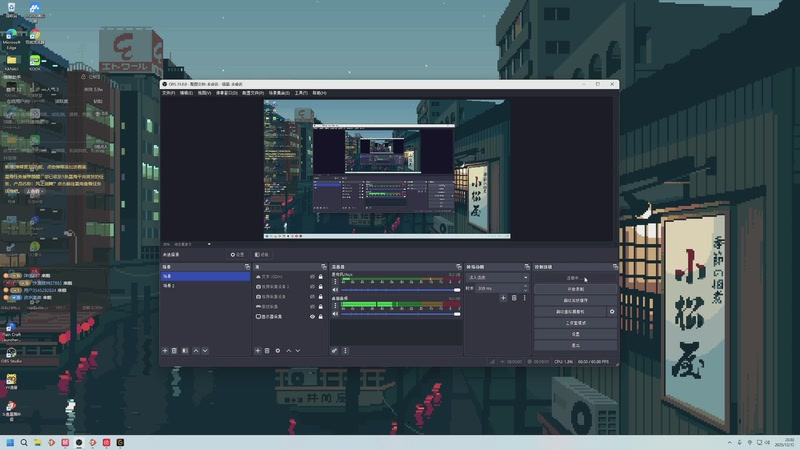Image resolution: width=800 pixels, height=450 pixels.
Task: Undock the Sources panel via float icon
Action: click(323, 267)
